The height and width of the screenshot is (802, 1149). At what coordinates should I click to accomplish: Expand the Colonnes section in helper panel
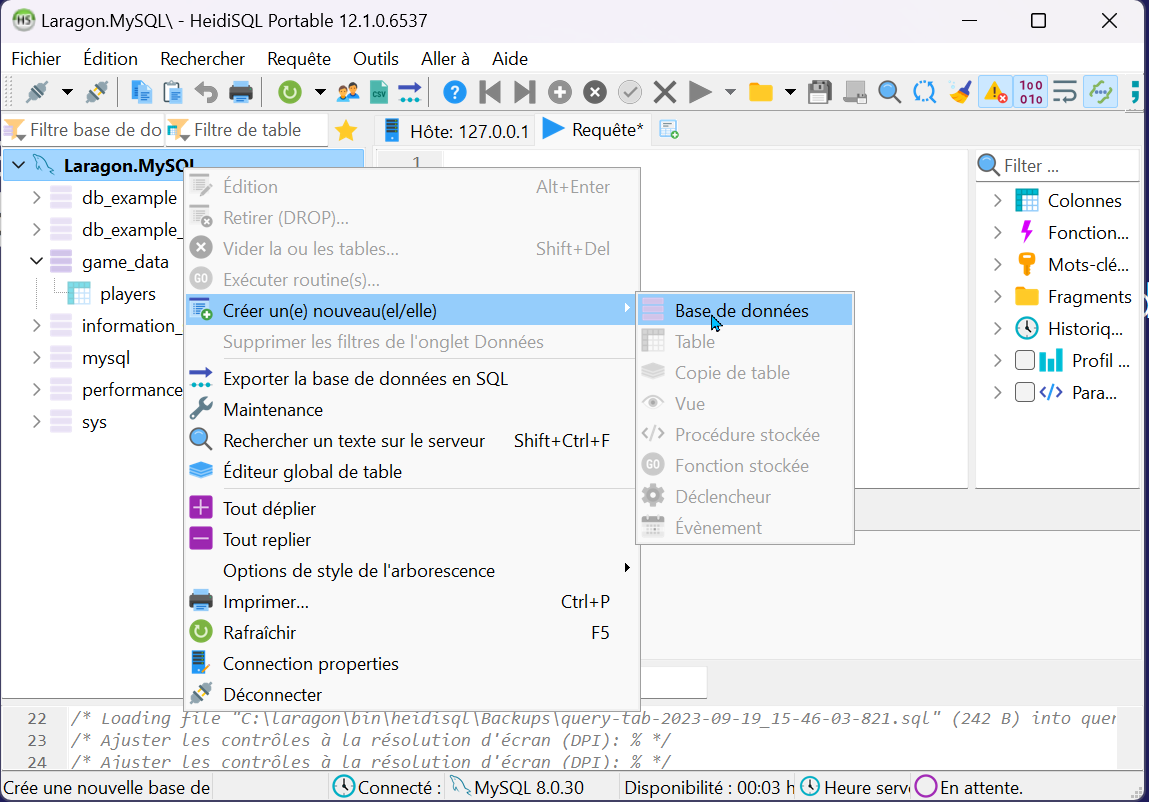[997, 201]
